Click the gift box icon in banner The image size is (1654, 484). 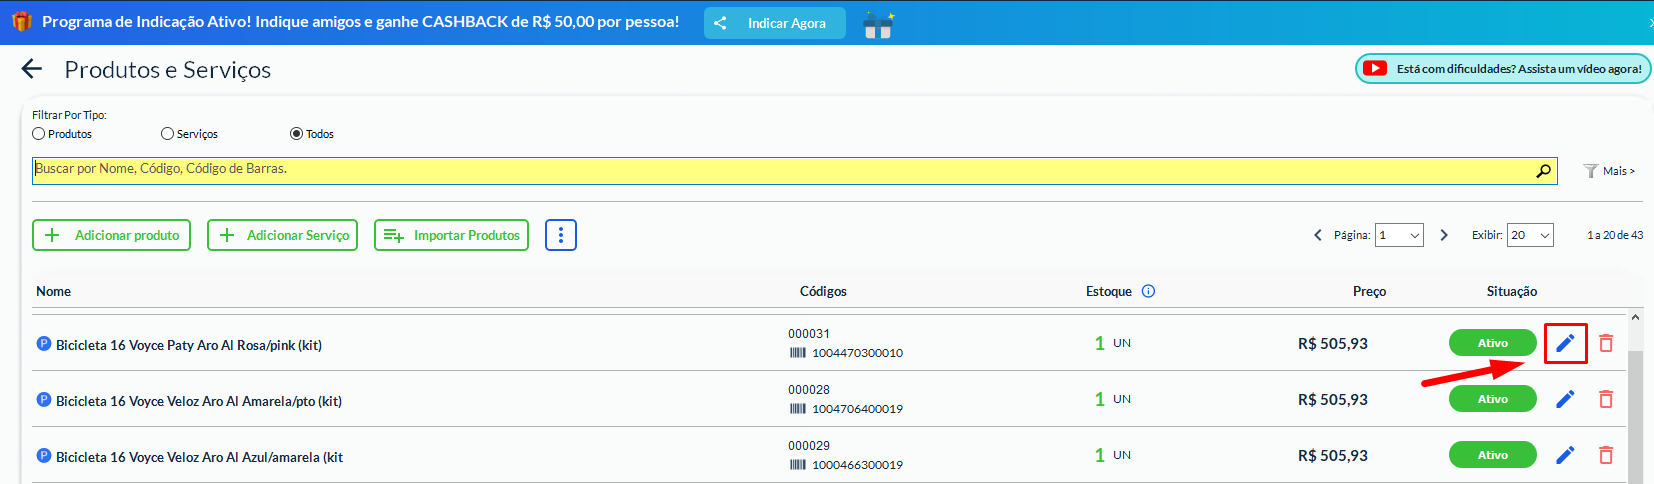click(x=878, y=24)
